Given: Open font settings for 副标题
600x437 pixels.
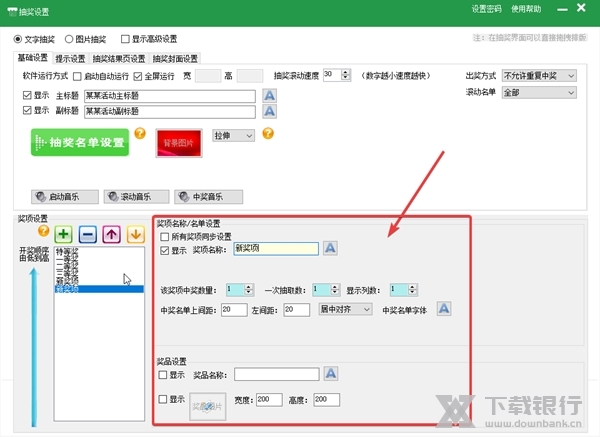Looking at the screenshot, I should 269,111.
